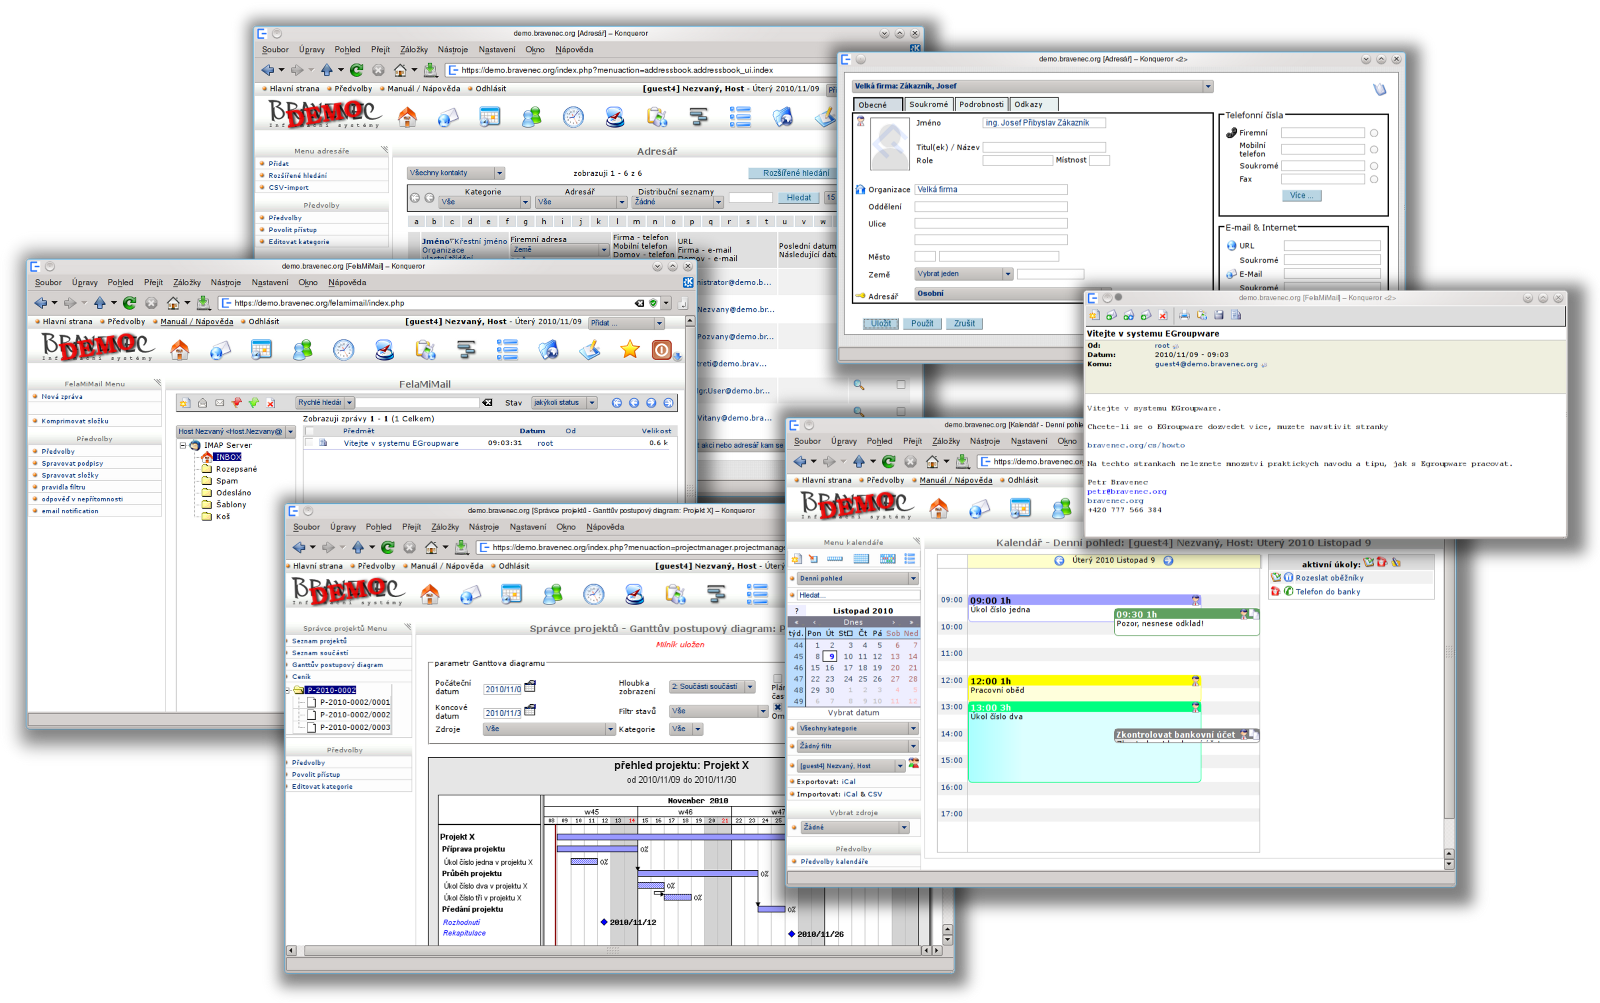
Task: Open the 'jakýkoli status' dropdown
Action: click(x=564, y=403)
